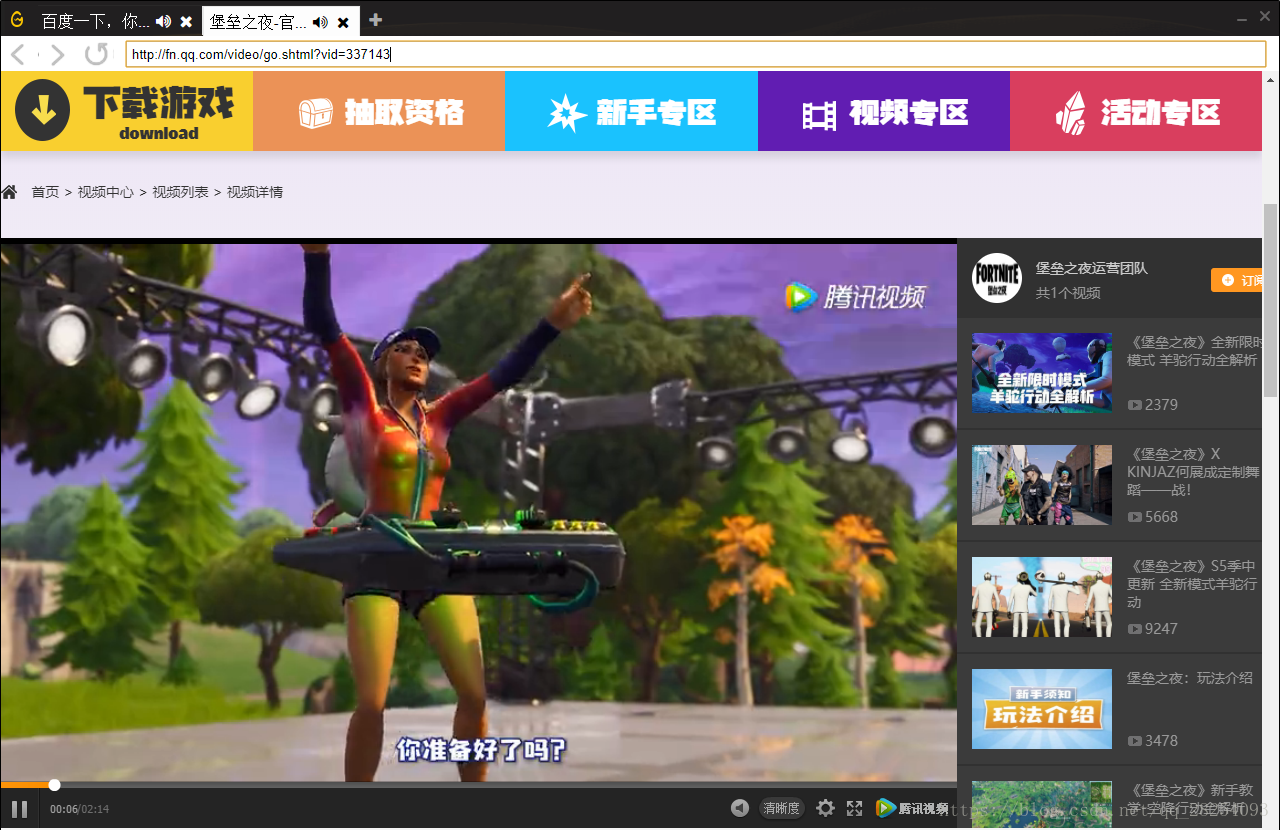Screen dimensions: 1280x830
Task: Click the crystal icon beside 活动专区
Action: (x=1071, y=113)
